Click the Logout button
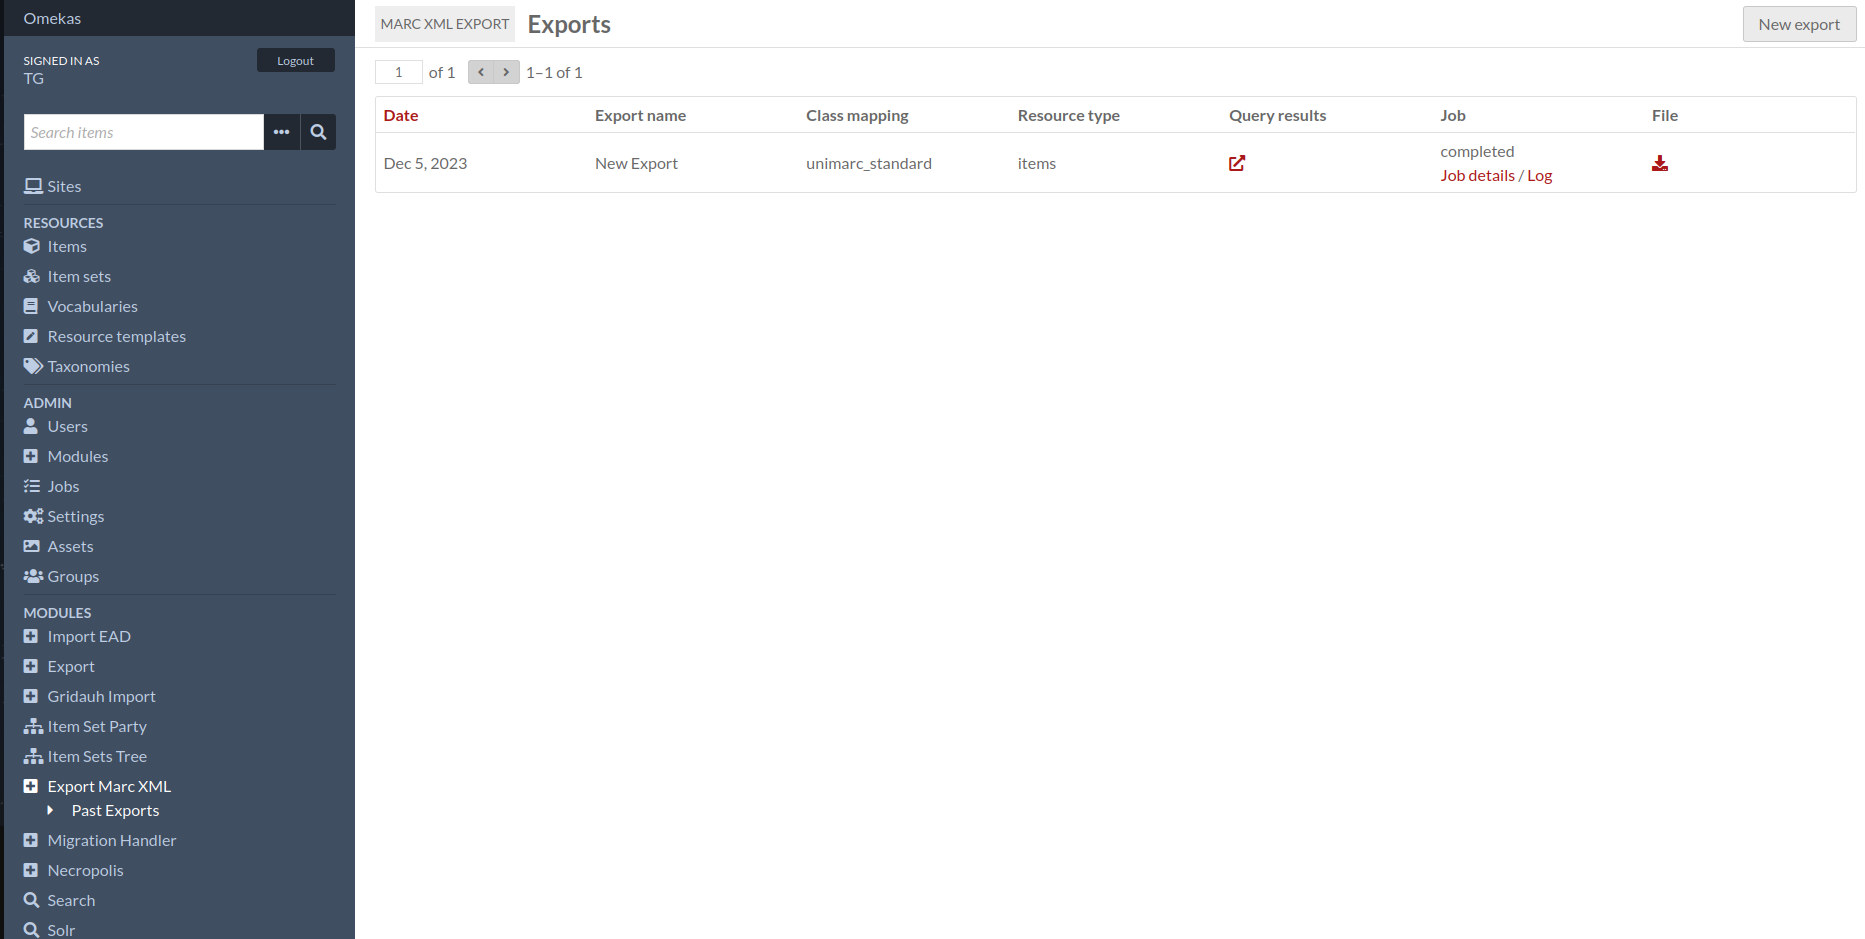The height and width of the screenshot is (939, 1865). [x=295, y=60]
